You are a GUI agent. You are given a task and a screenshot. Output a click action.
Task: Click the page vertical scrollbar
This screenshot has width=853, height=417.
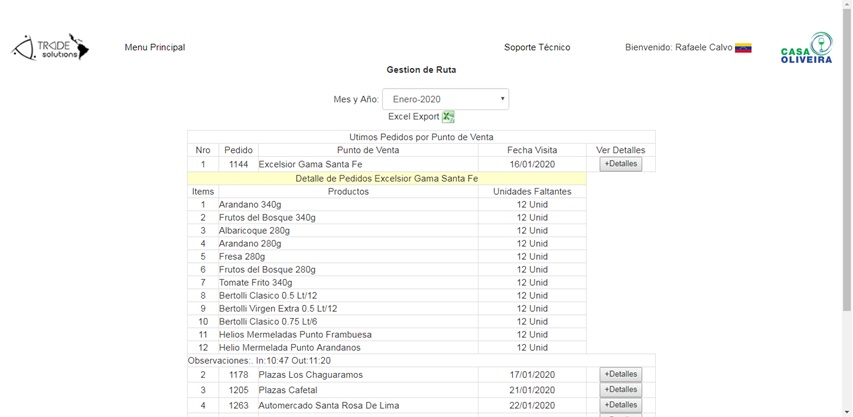click(x=846, y=200)
